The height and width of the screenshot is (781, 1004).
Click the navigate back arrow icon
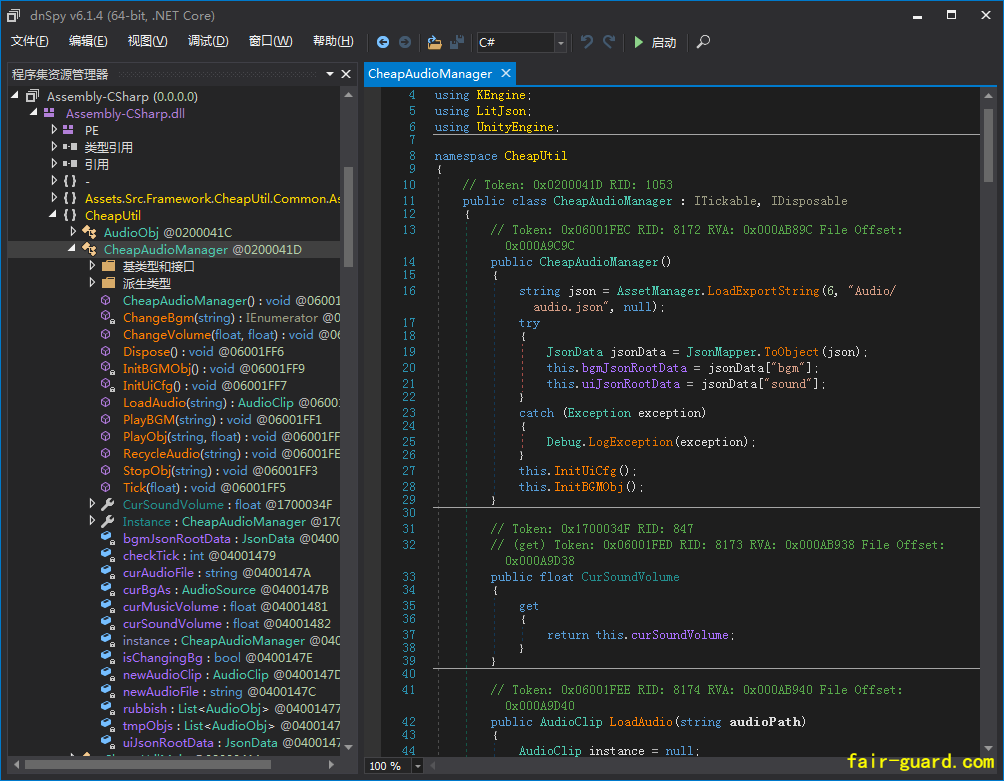click(383, 42)
